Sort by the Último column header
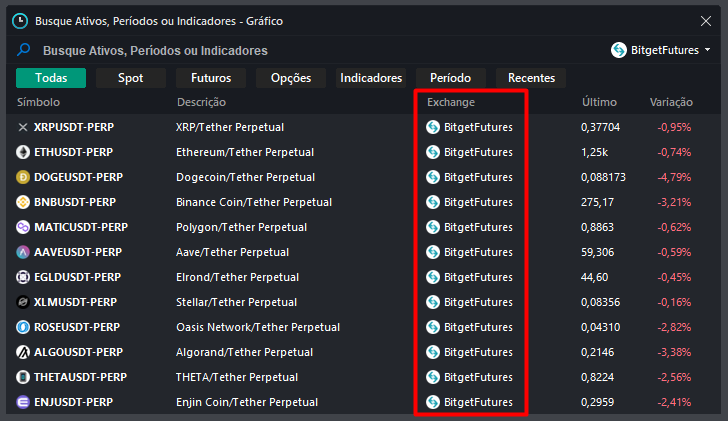 (599, 102)
